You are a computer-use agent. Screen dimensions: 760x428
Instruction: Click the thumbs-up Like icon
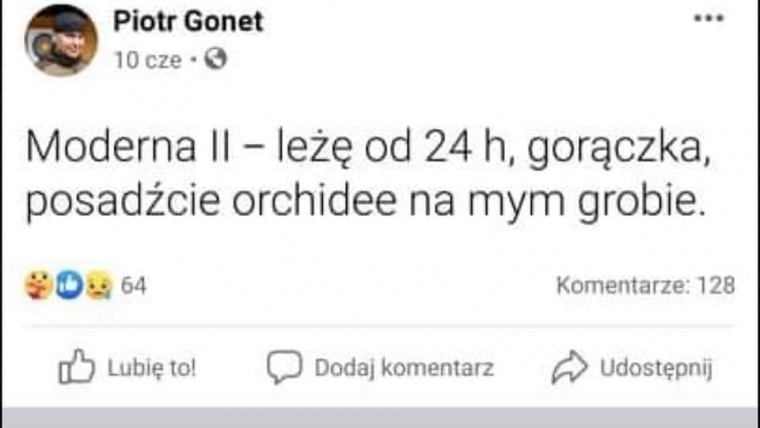(x=77, y=368)
